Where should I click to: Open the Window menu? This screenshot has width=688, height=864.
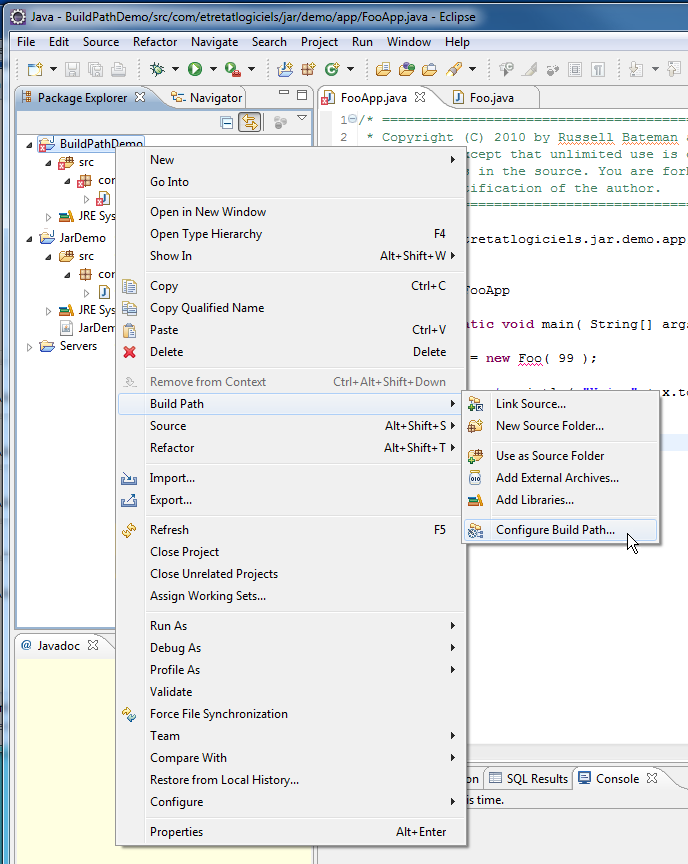409,42
